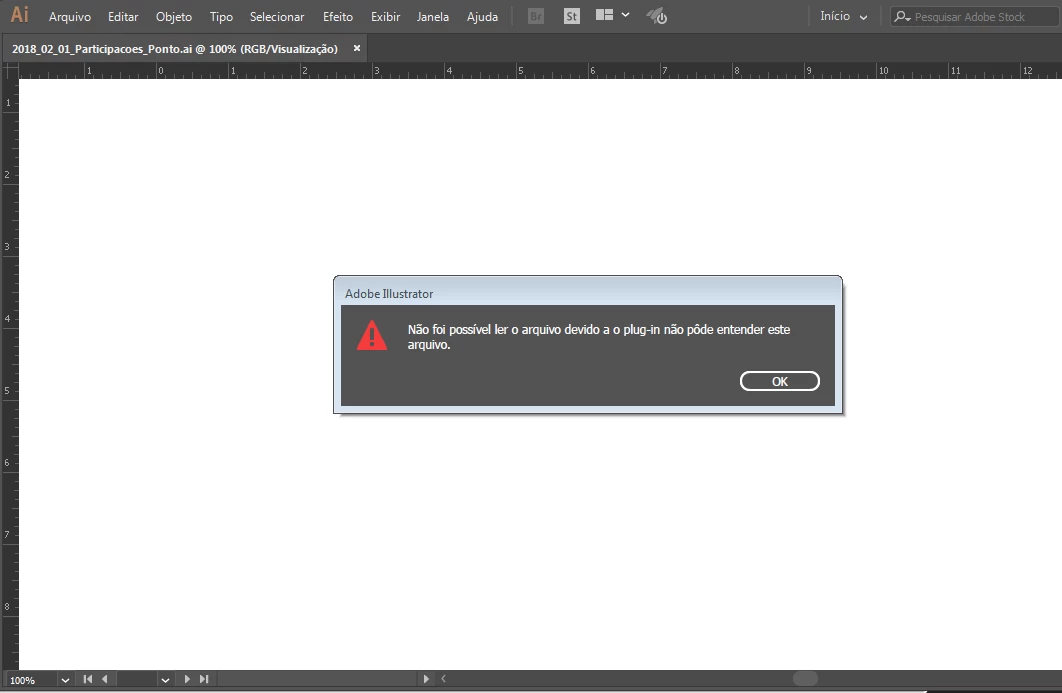Click the Pesquisar Adobe Stock search field
The height and width of the screenshot is (693, 1062).
point(975,17)
